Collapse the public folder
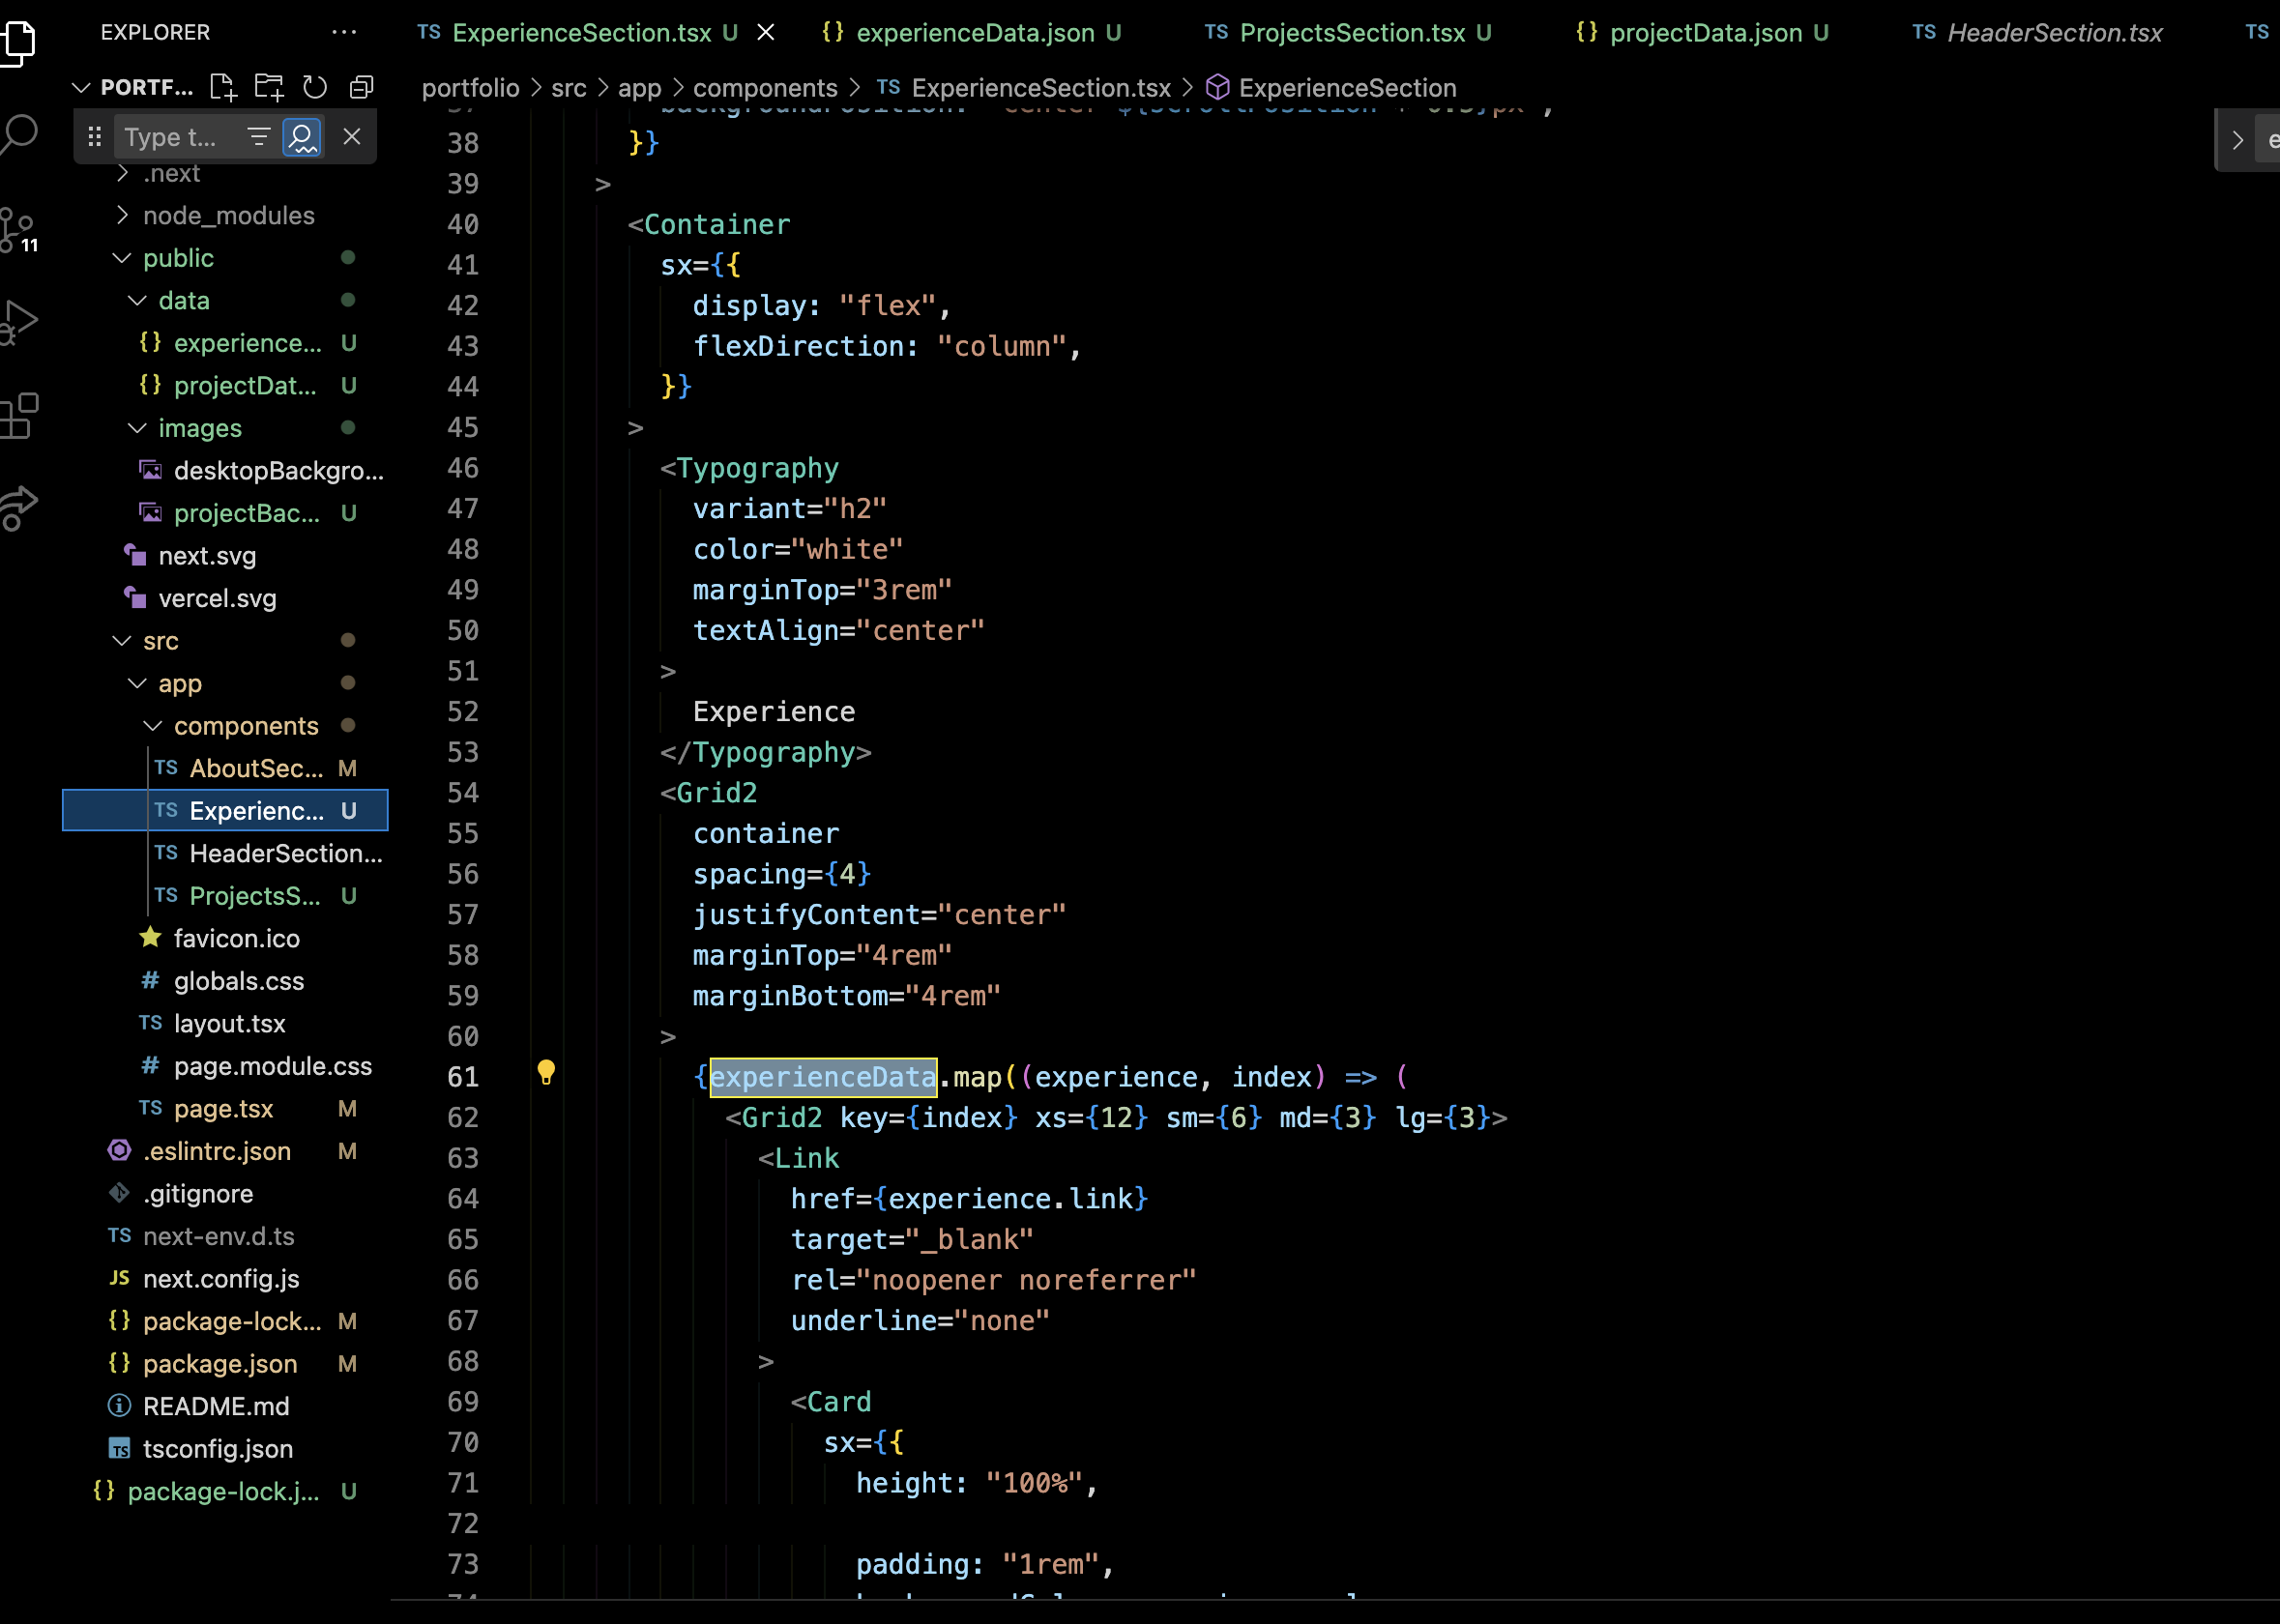2280x1624 pixels. 122,258
